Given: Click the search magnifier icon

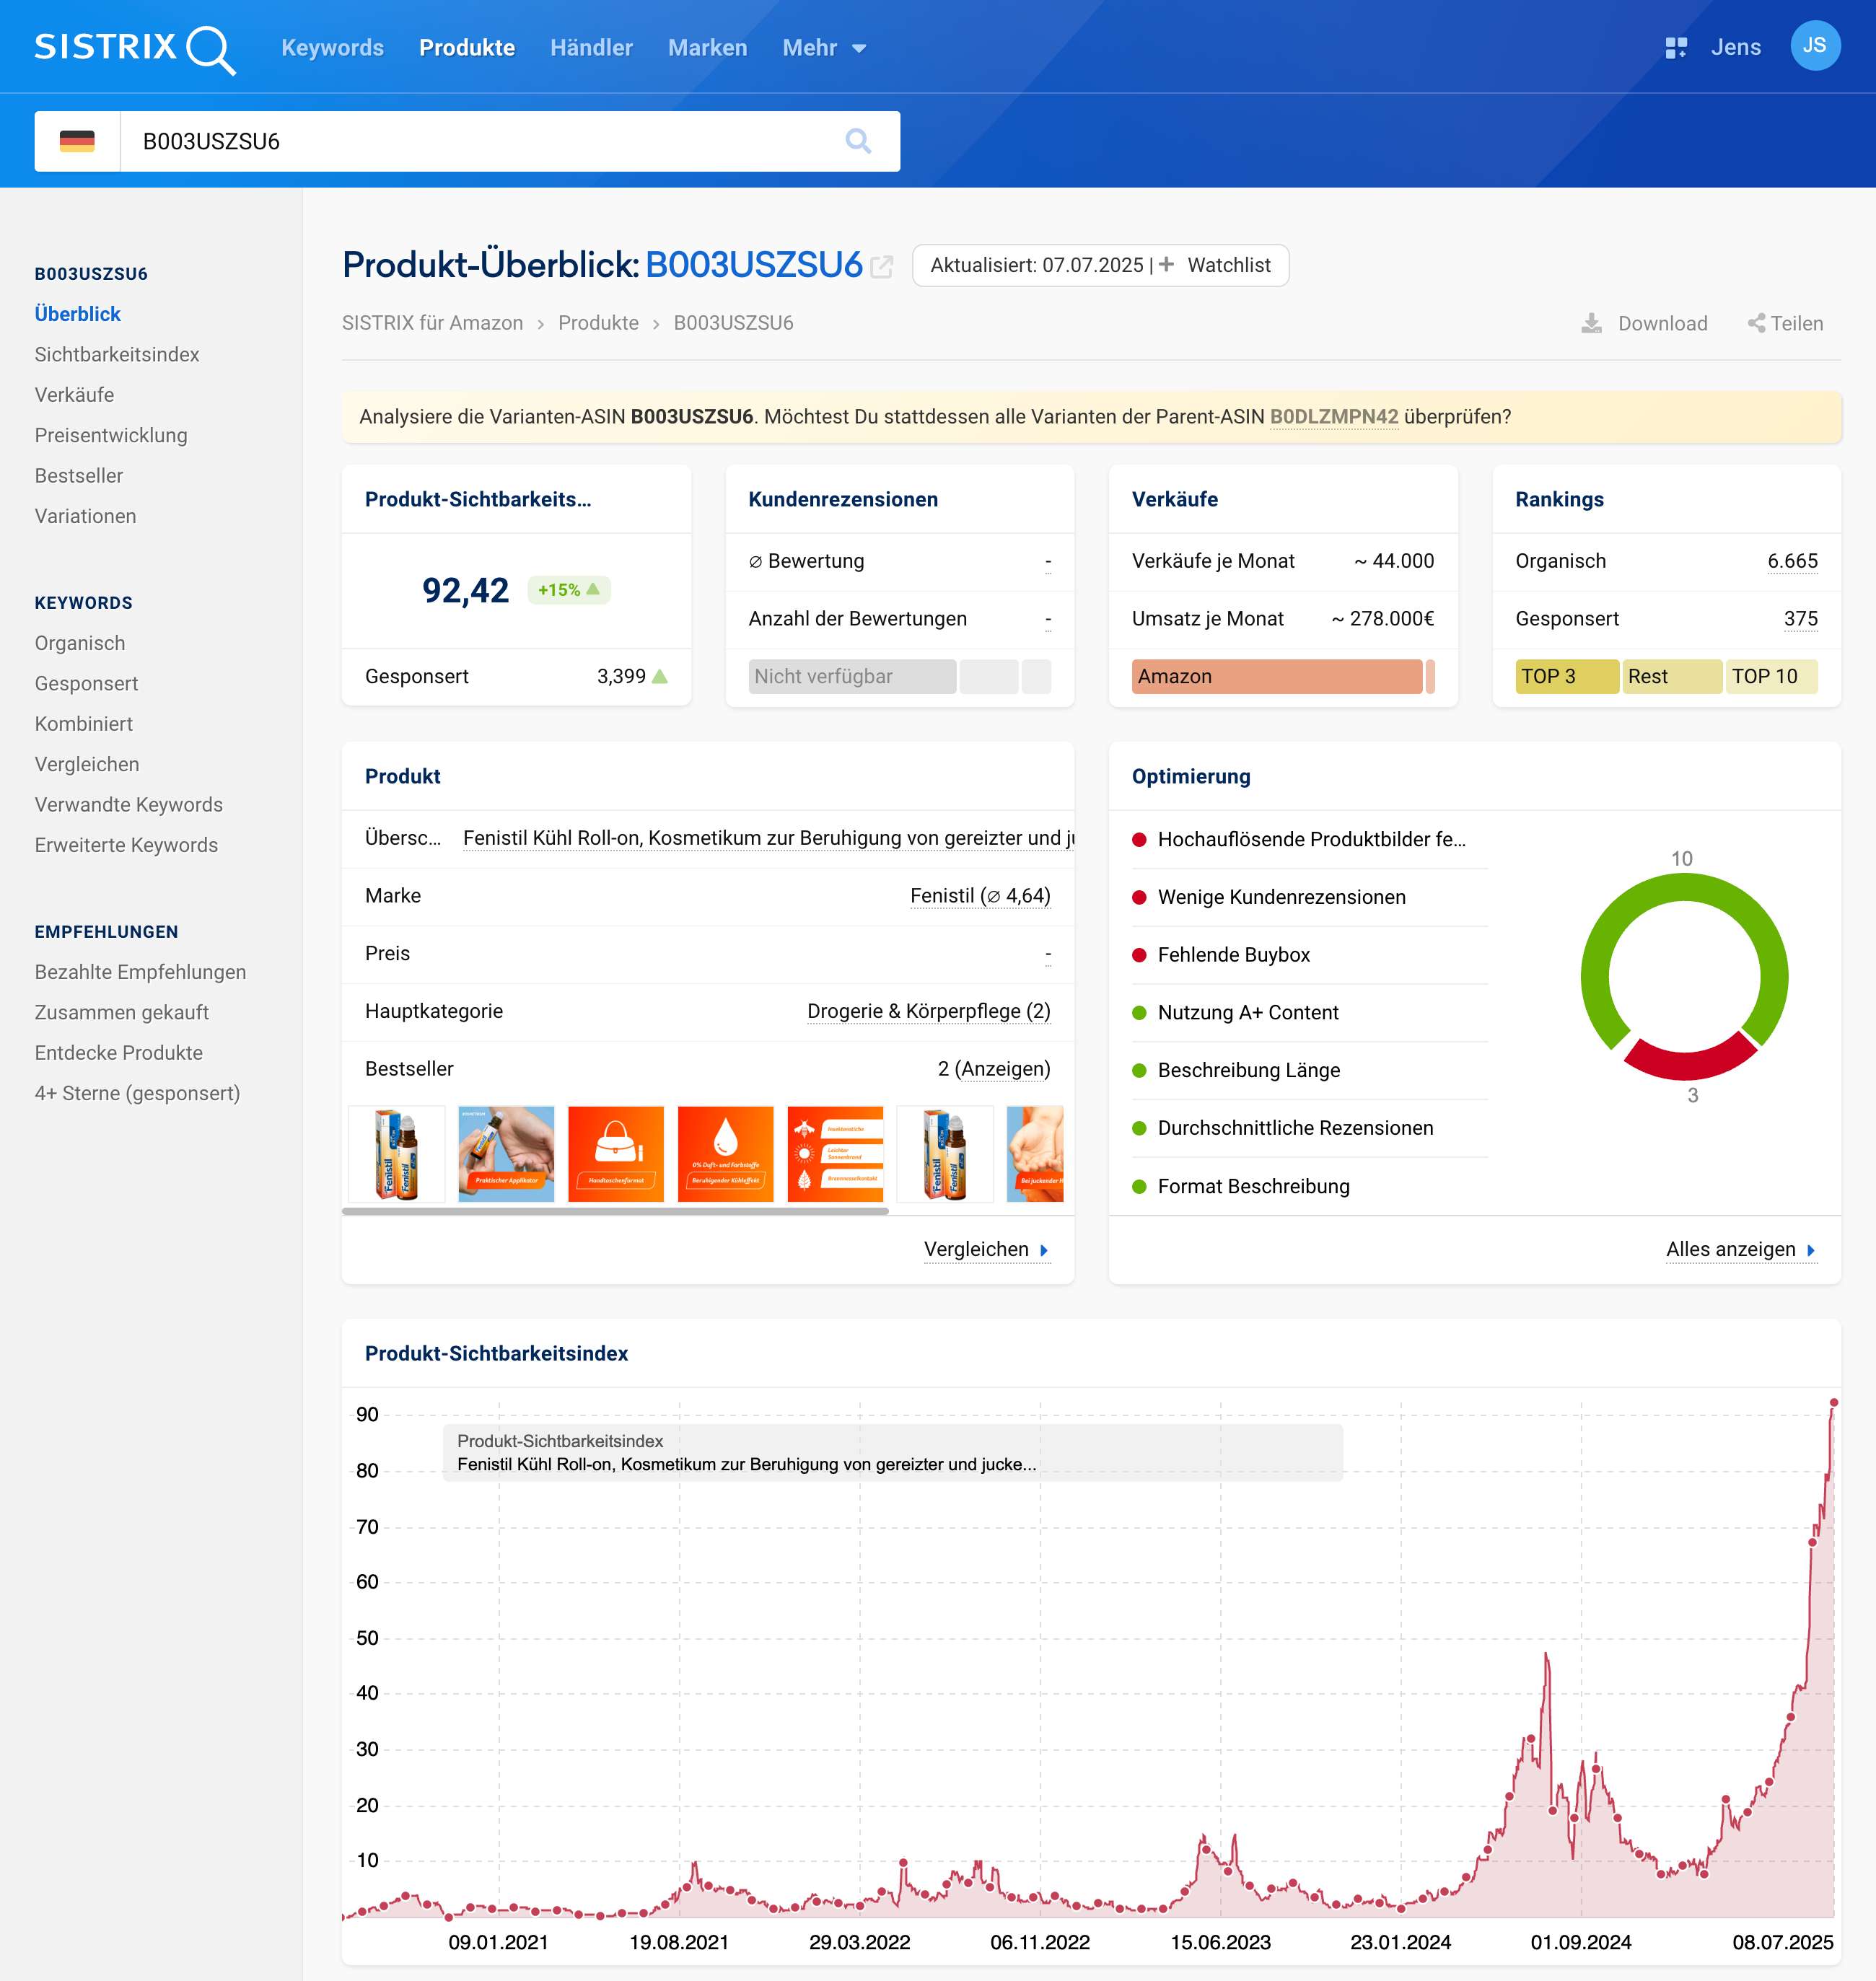Looking at the screenshot, I should 857,141.
